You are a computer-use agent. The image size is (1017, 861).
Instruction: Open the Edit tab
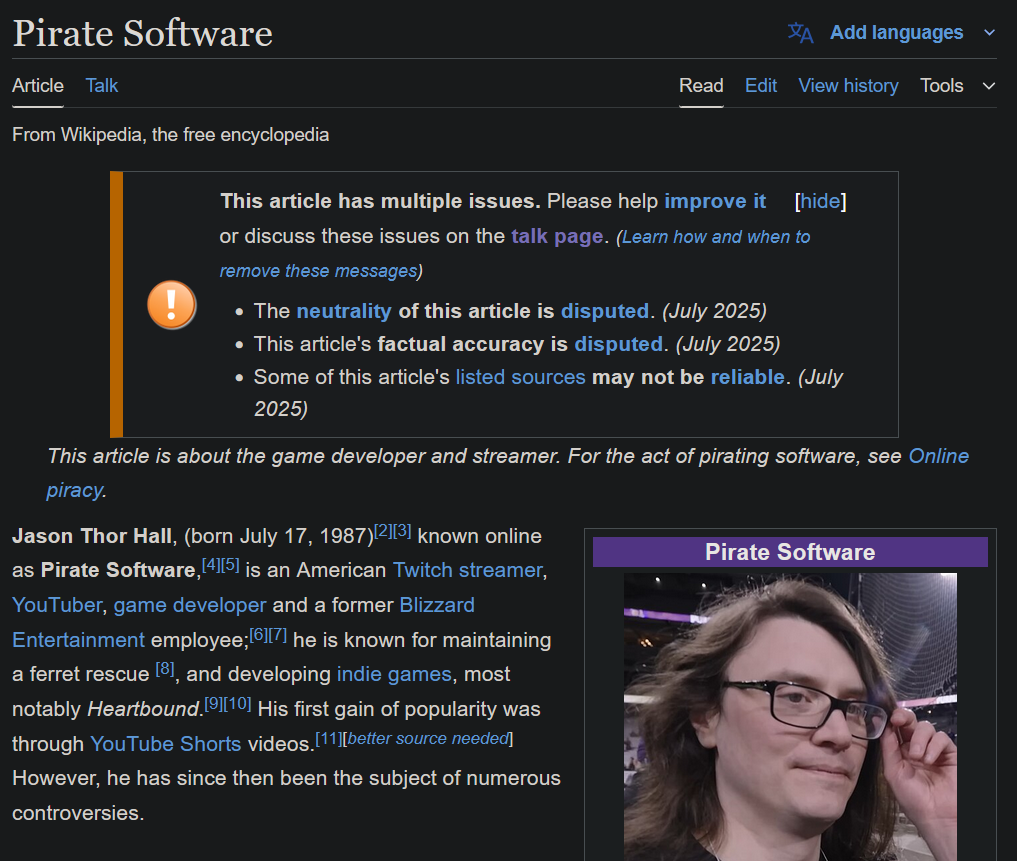761,86
